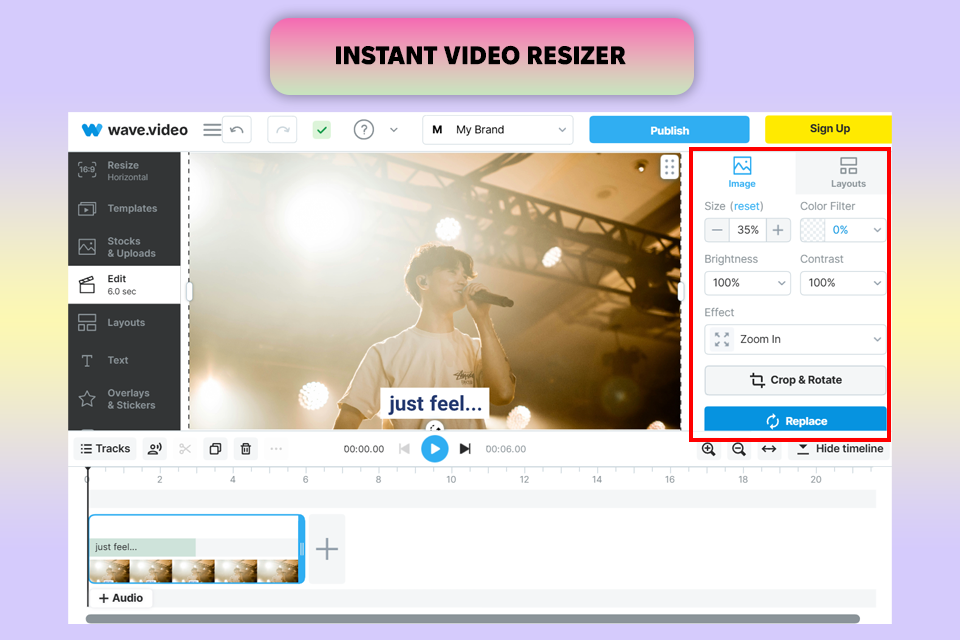Viewport: 960px width, 640px height.
Task: Open the Tracks list button
Action: (x=105, y=449)
